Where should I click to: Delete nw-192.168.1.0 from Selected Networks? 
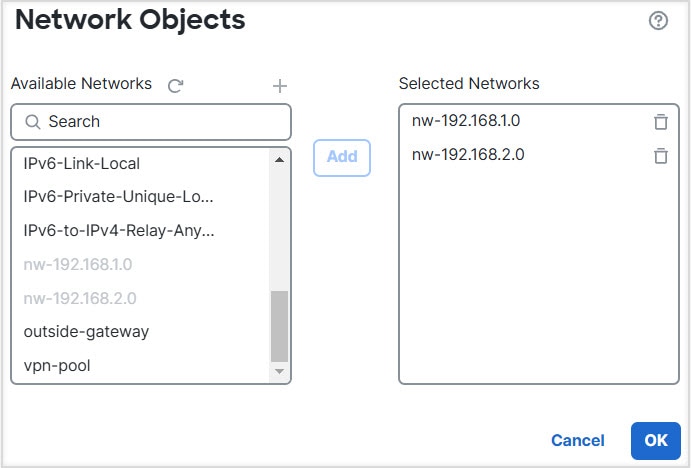pos(660,122)
